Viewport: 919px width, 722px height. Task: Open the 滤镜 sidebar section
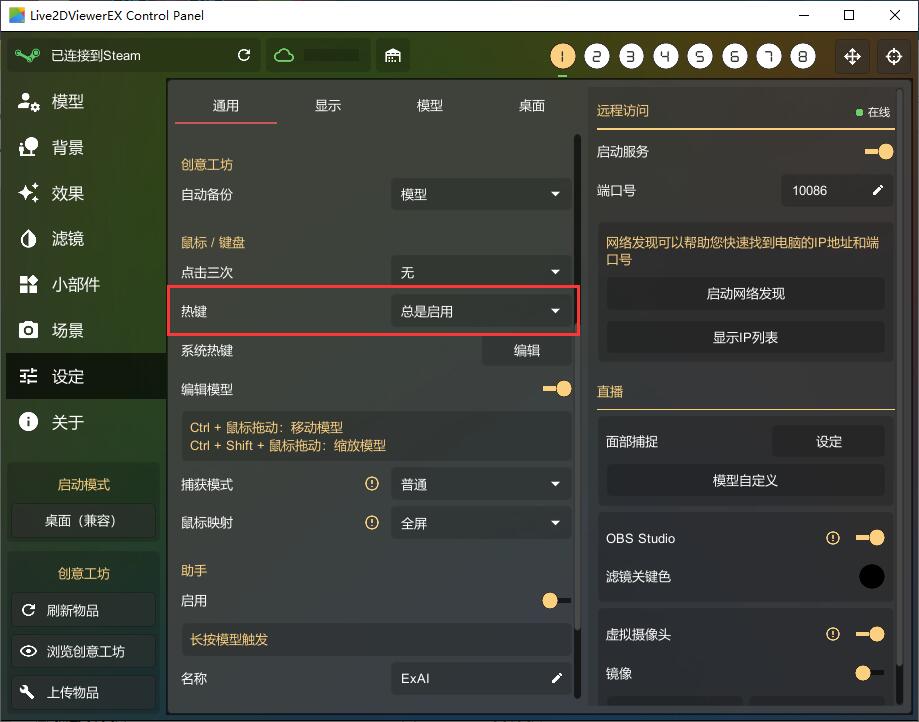click(x=86, y=239)
